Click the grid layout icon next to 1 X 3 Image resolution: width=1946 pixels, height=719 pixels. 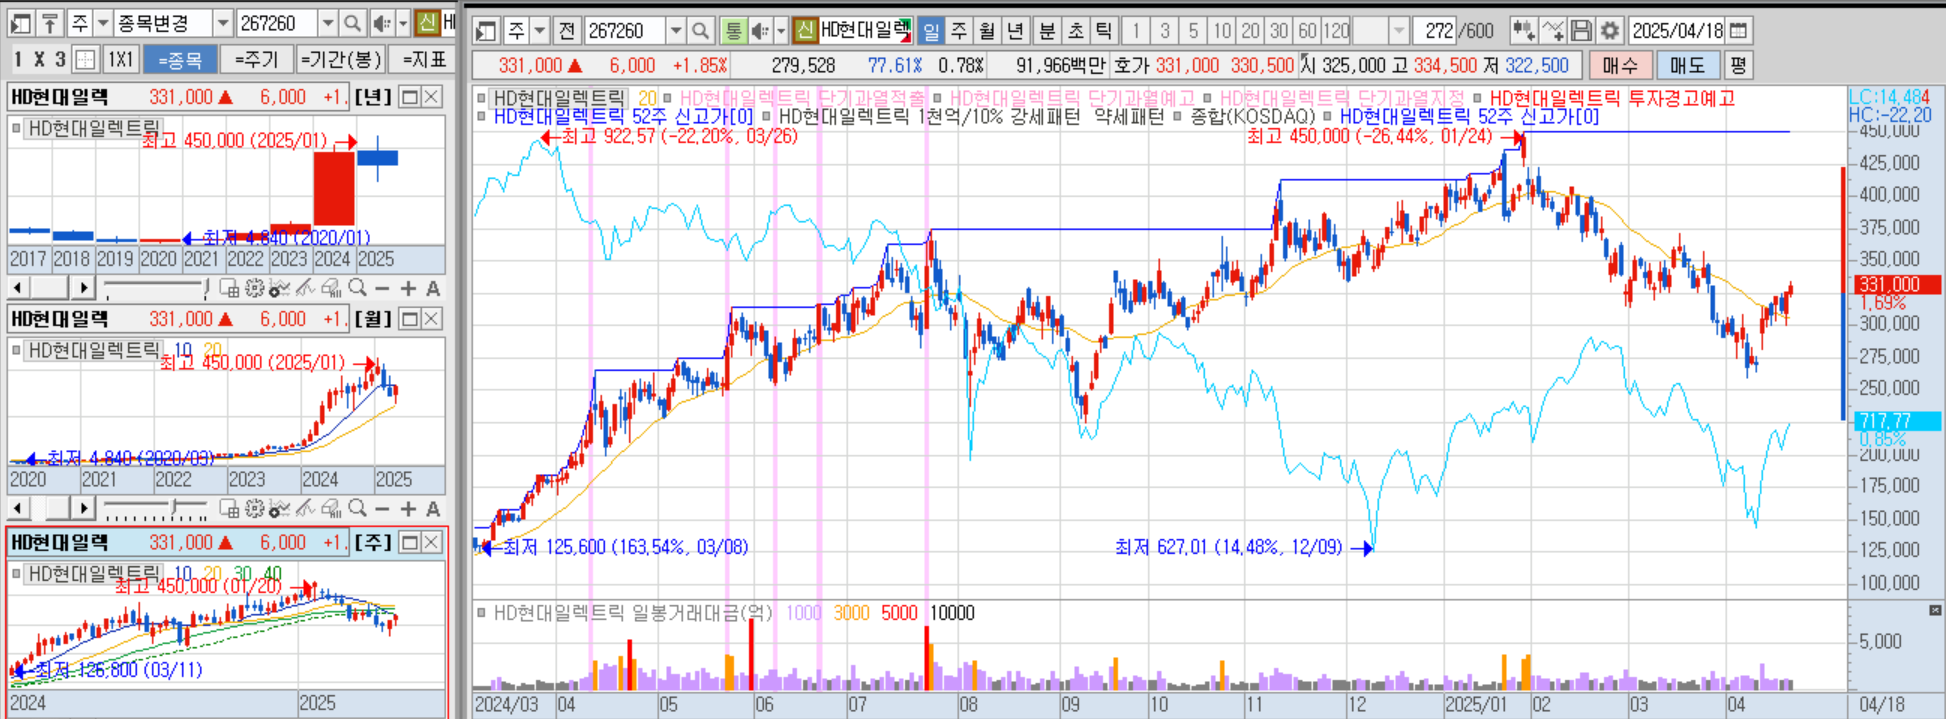86,59
